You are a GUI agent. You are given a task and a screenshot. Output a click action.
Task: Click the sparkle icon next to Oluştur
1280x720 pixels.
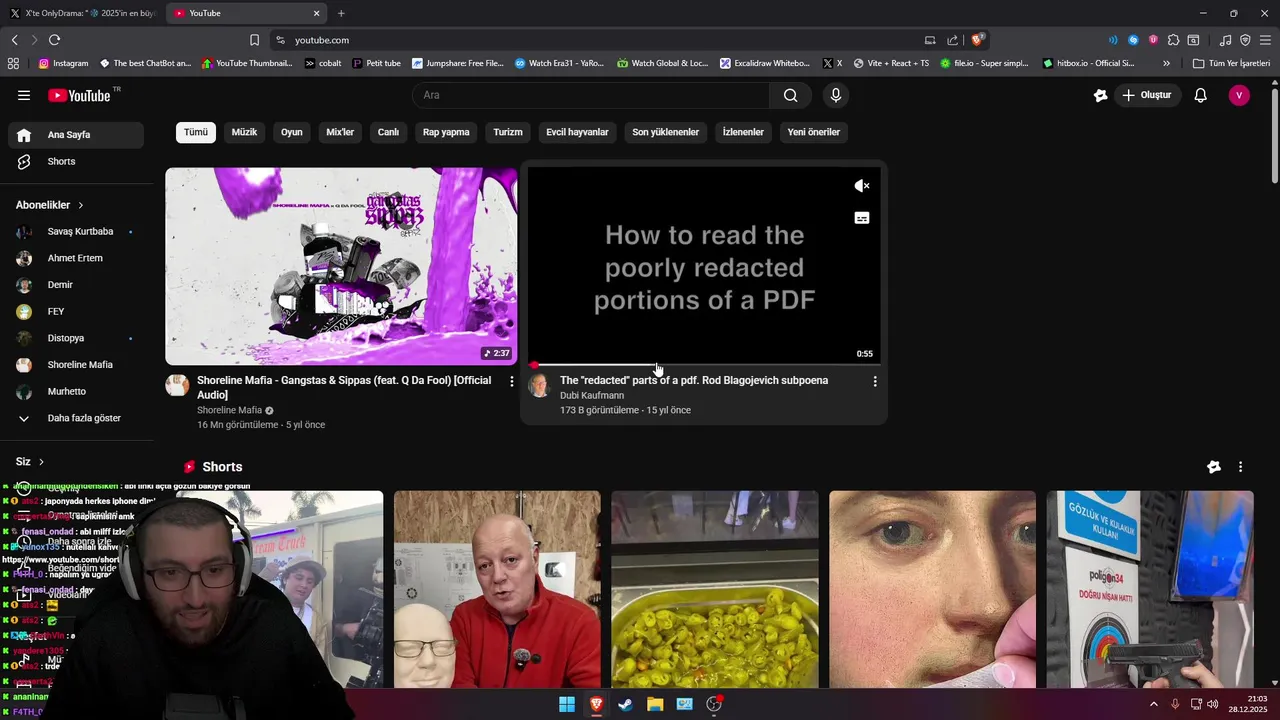[x=1101, y=95]
